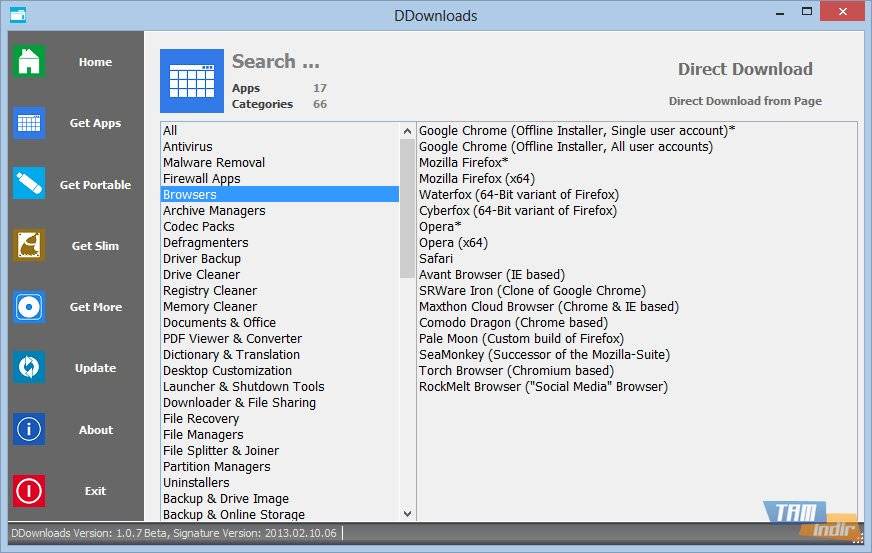Click the red Exit icon
This screenshot has height=553, width=872.
pyautogui.click(x=29, y=491)
